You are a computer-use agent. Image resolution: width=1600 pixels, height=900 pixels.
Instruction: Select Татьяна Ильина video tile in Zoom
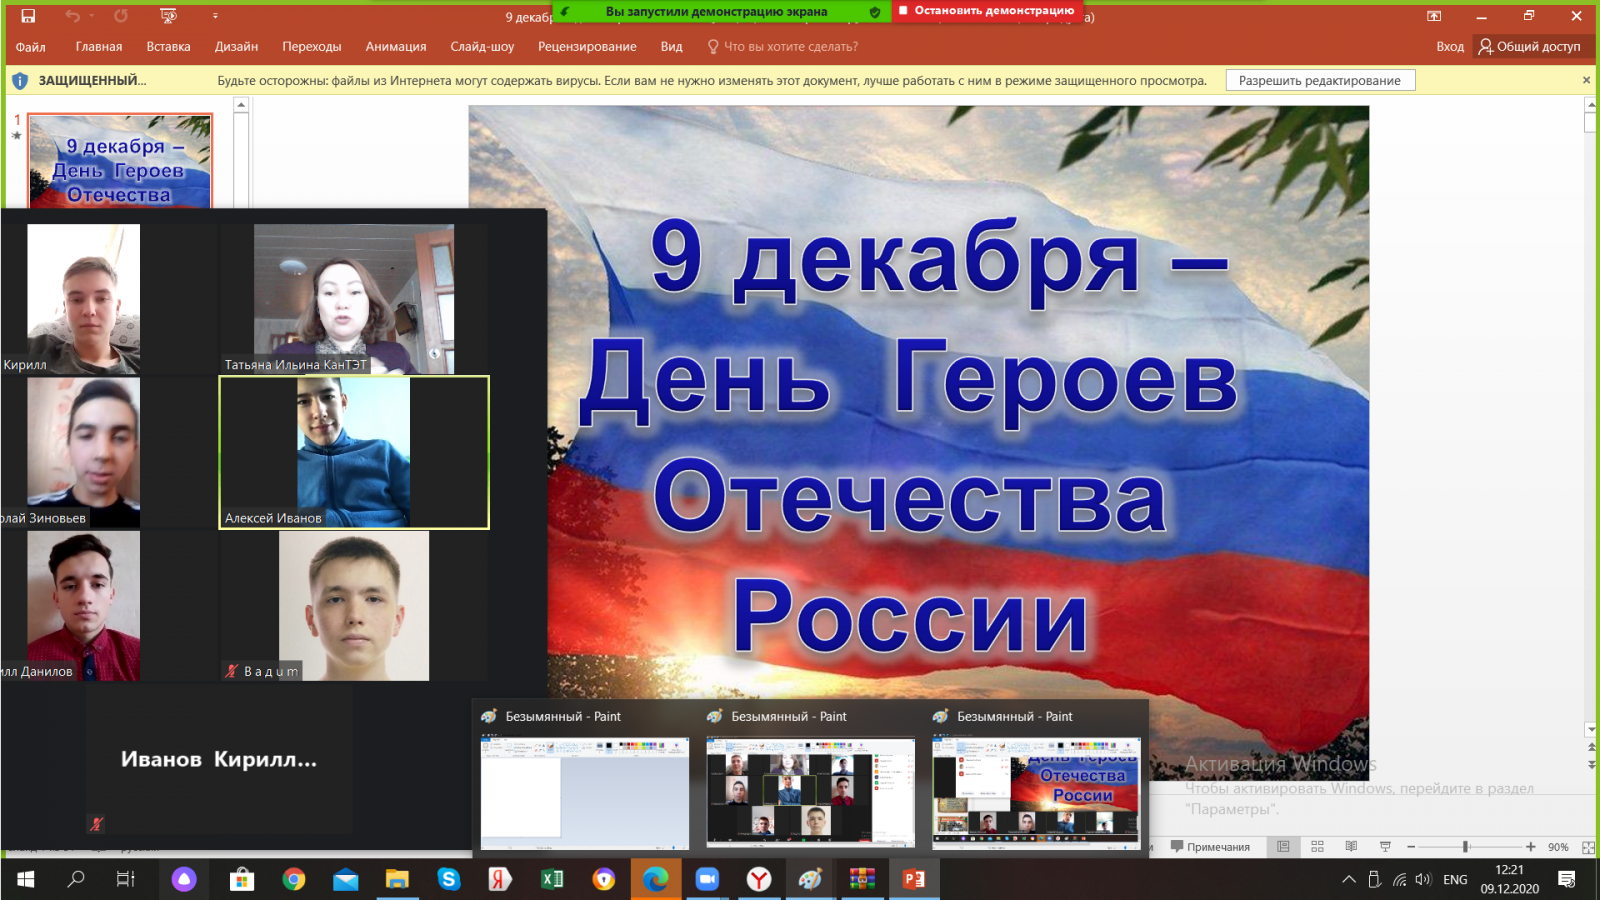pyautogui.click(x=354, y=299)
